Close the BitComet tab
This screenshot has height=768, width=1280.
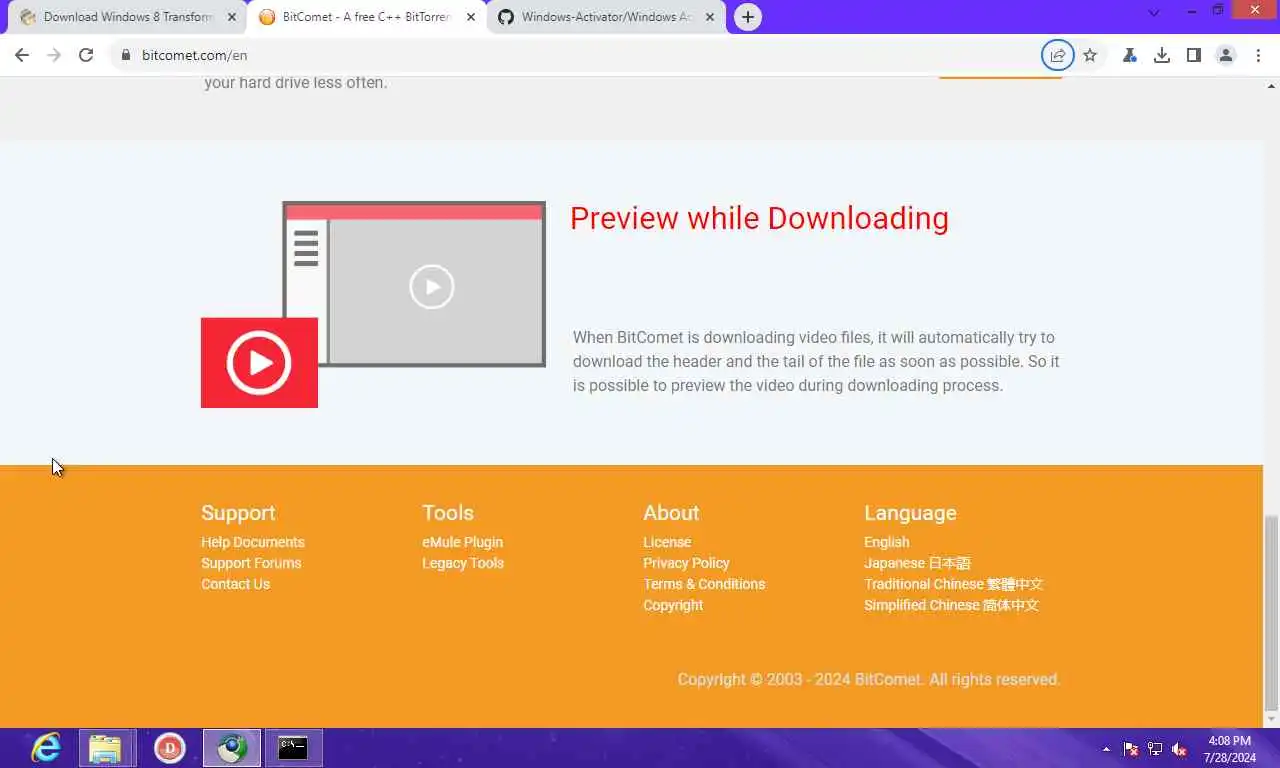[471, 17]
